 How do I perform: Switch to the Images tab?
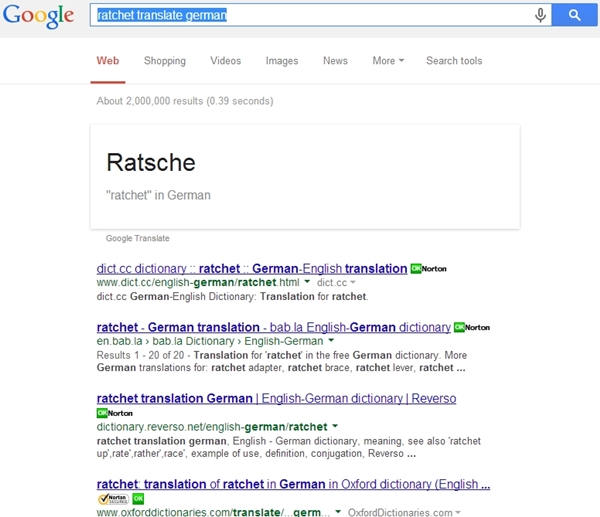pyautogui.click(x=281, y=61)
